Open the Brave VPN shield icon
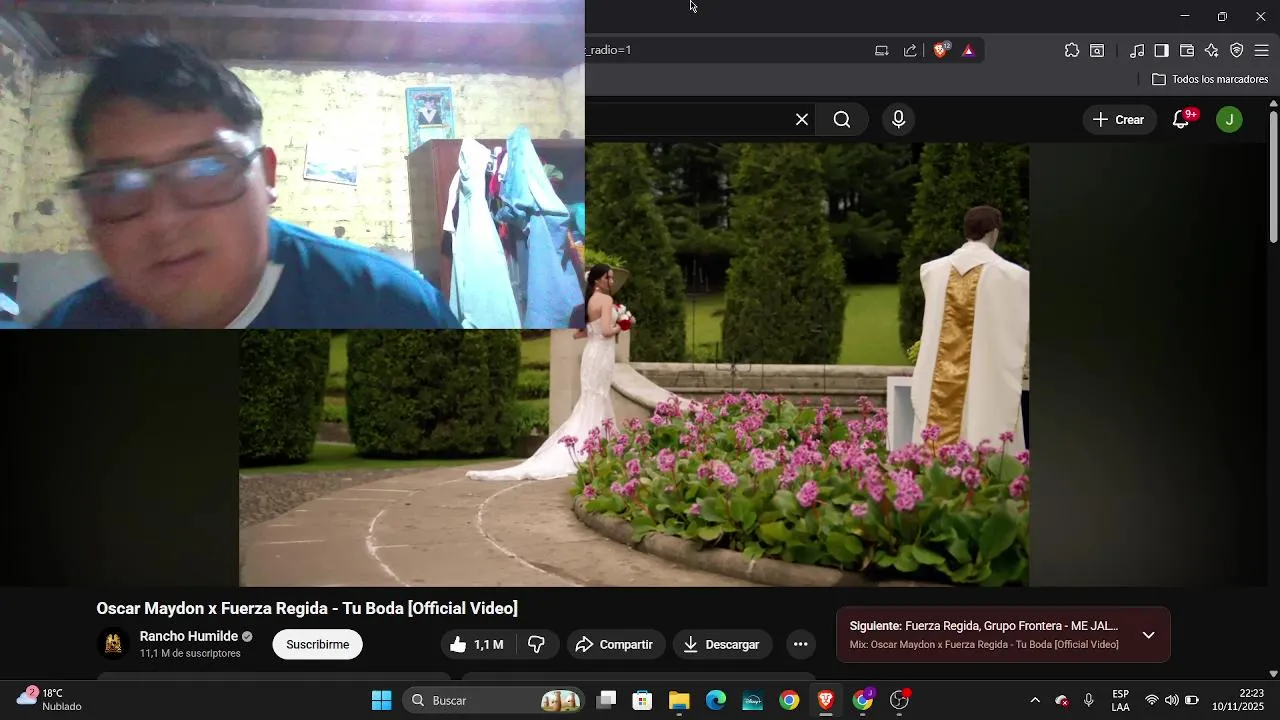The height and width of the screenshot is (720, 1280). click(x=1237, y=50)
